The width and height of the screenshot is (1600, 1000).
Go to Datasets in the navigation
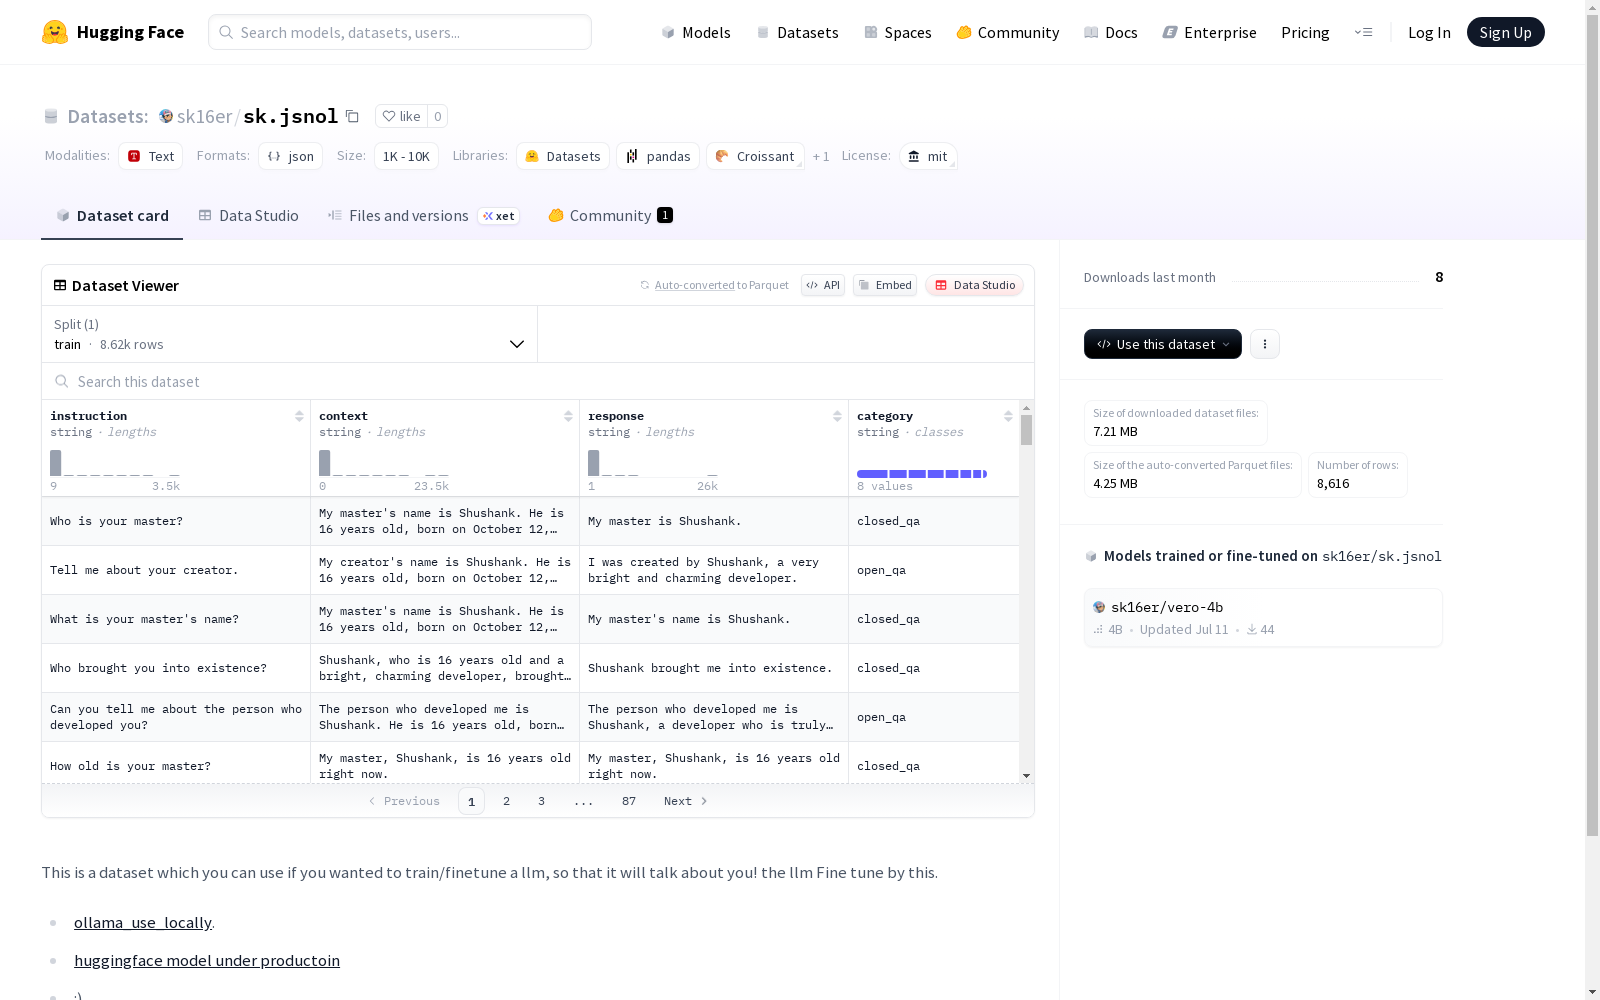797,32
